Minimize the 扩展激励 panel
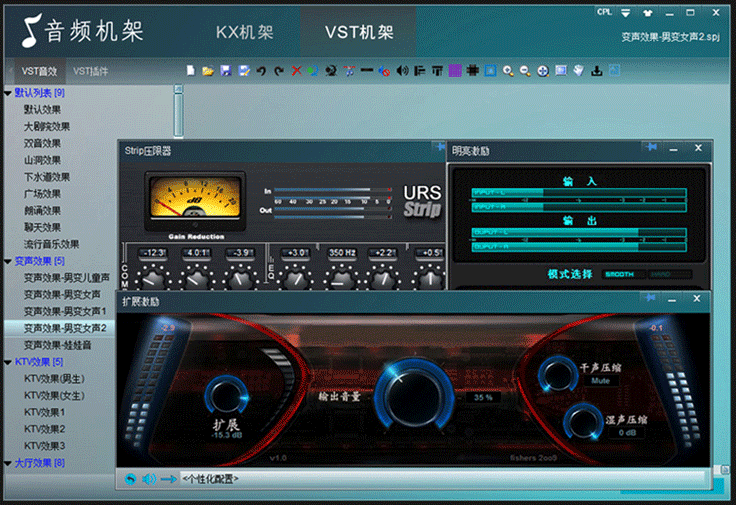Viewport: 736px width, 505px height. coord(672,299)
